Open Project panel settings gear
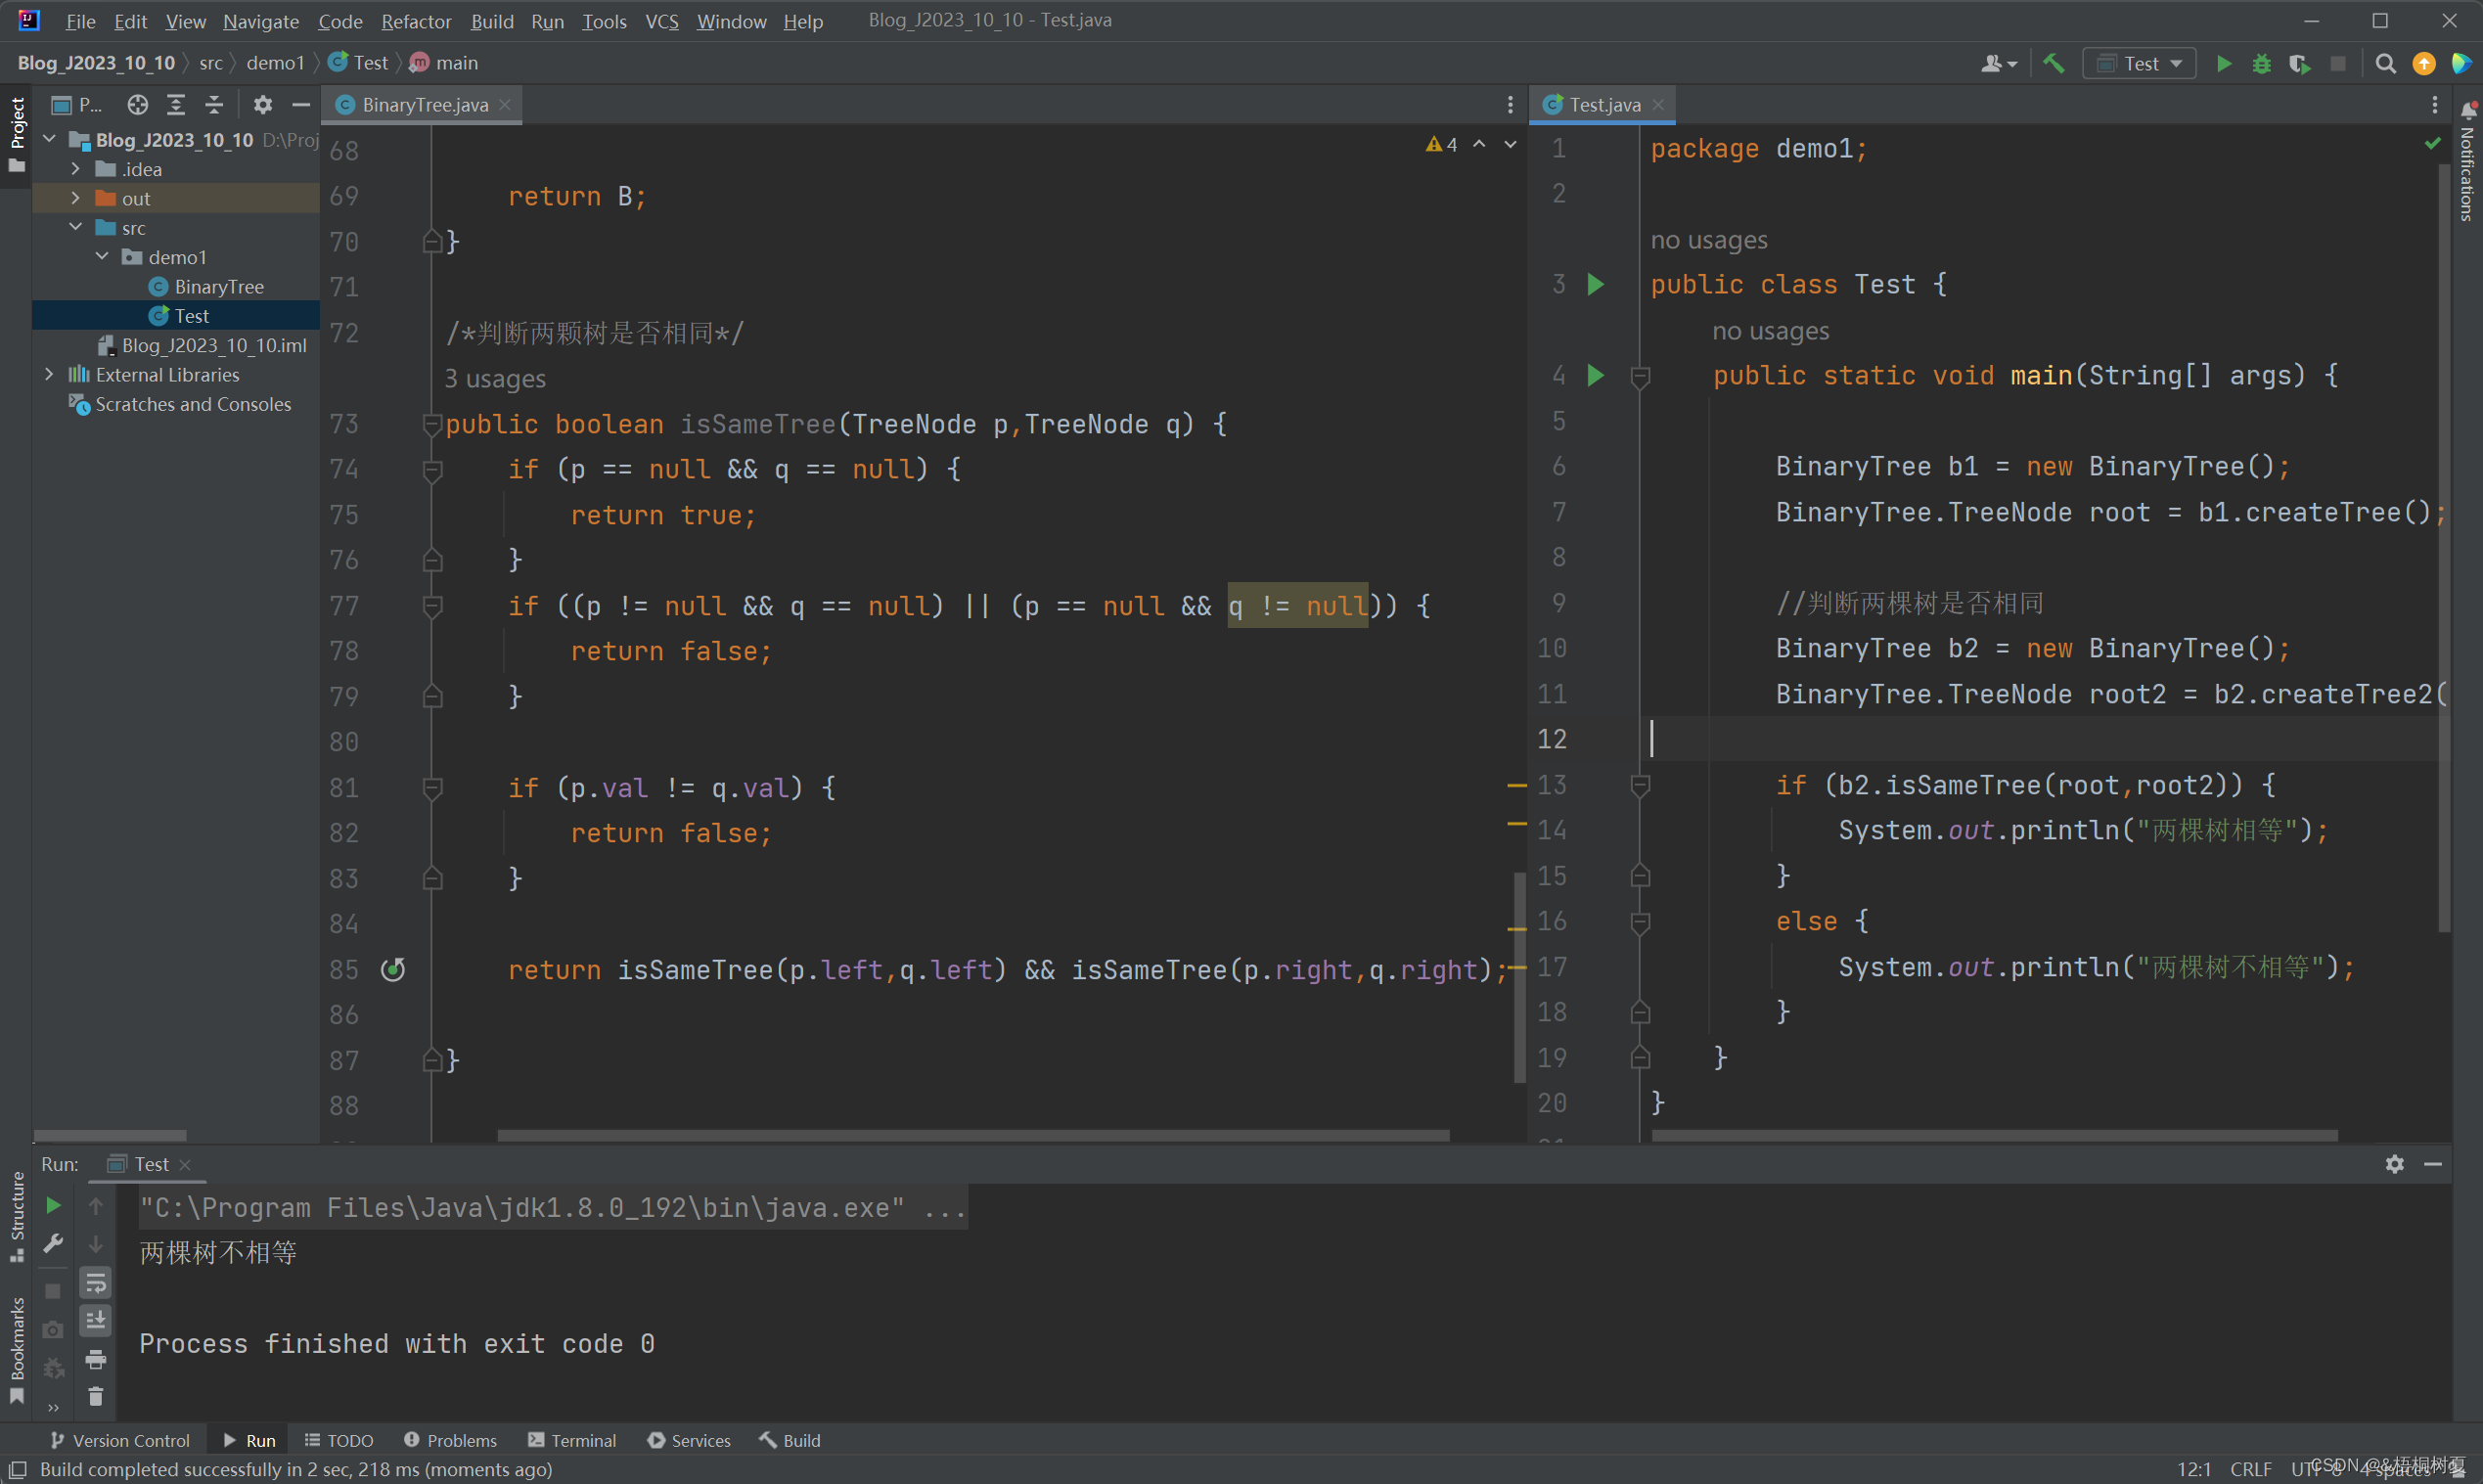 [262, 105]
